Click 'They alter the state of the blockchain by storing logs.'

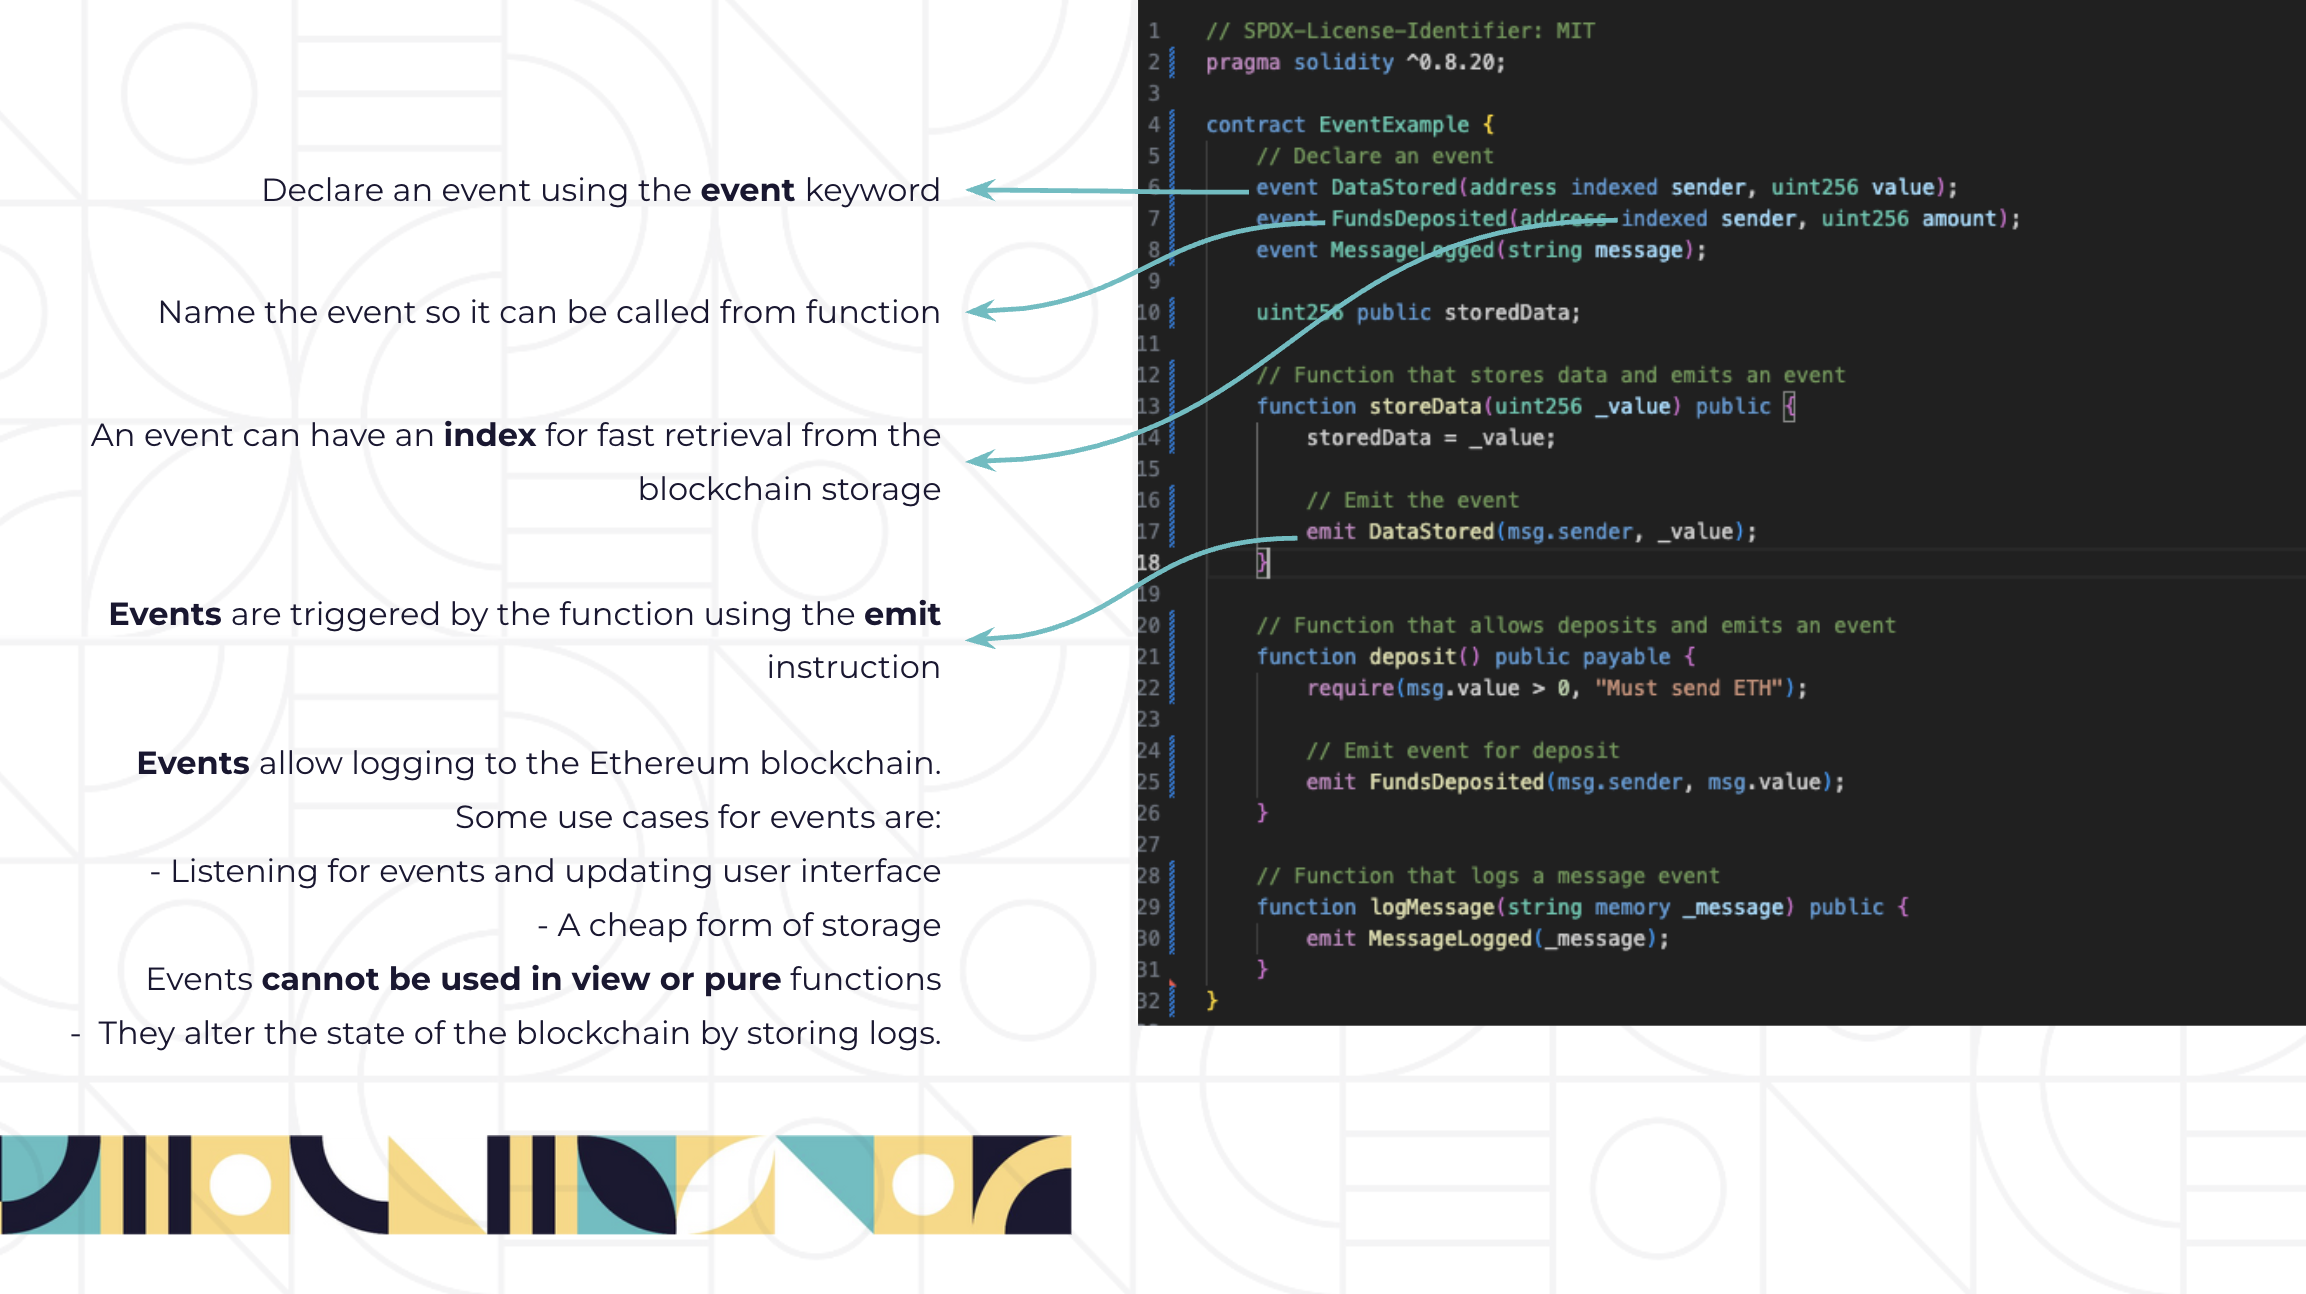(x=520, y=1033)
